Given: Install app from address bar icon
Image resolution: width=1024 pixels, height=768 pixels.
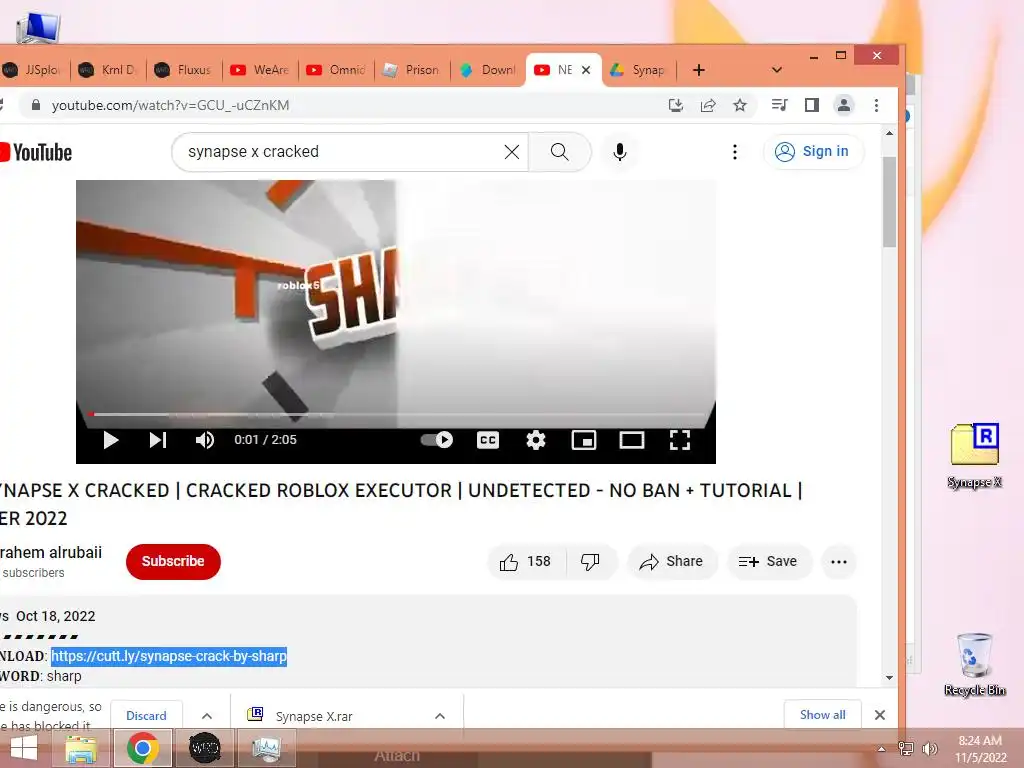Looking at the screenshot, I should pyautogui.click(x=676, y=105).
